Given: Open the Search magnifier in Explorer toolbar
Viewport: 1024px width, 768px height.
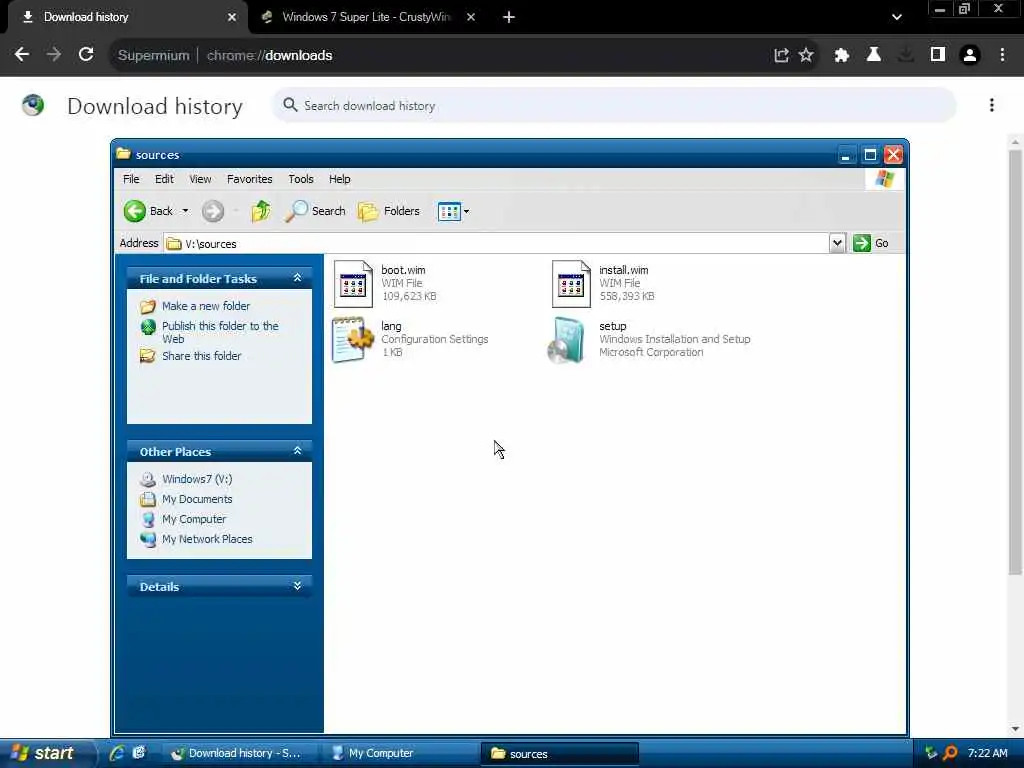Looking at the screenshot, I should [296, 211].
